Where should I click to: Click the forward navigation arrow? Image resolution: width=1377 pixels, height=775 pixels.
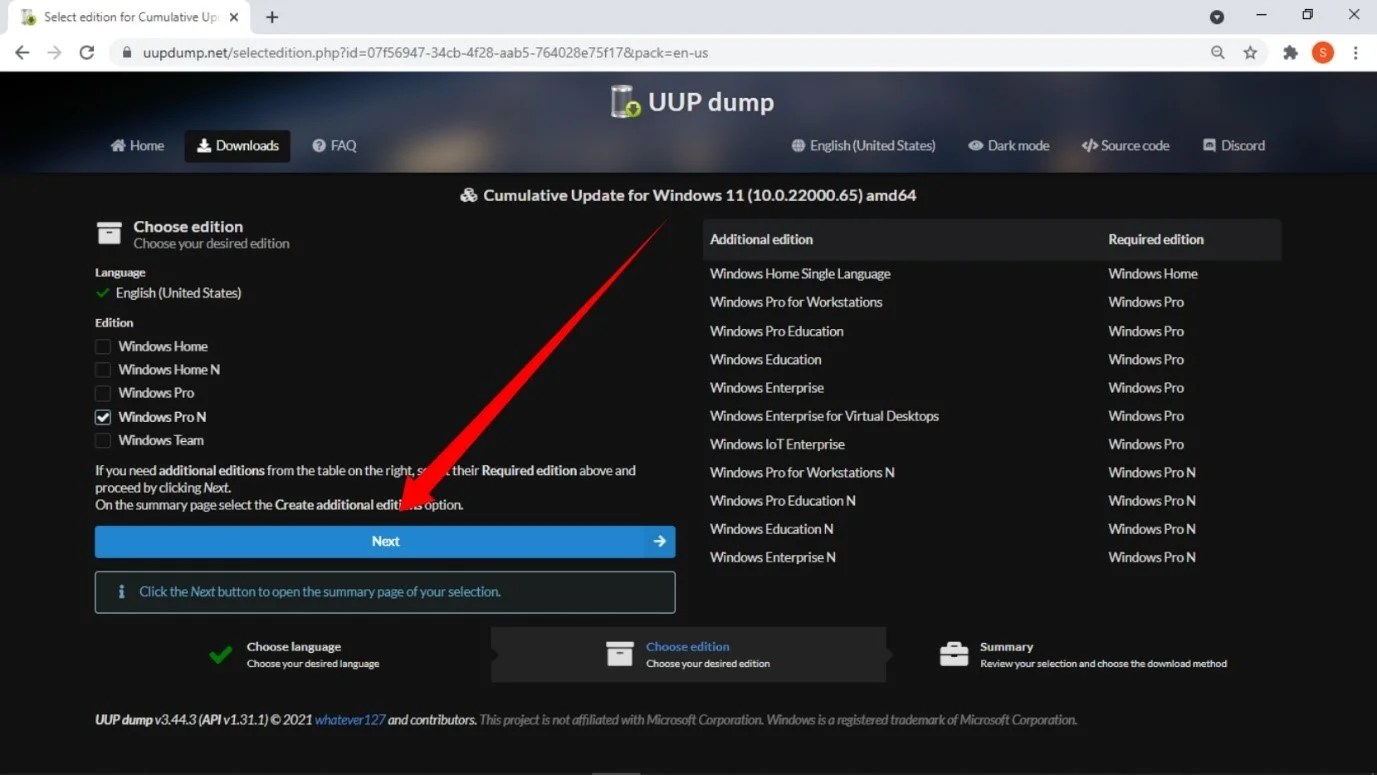coord(54,53)
